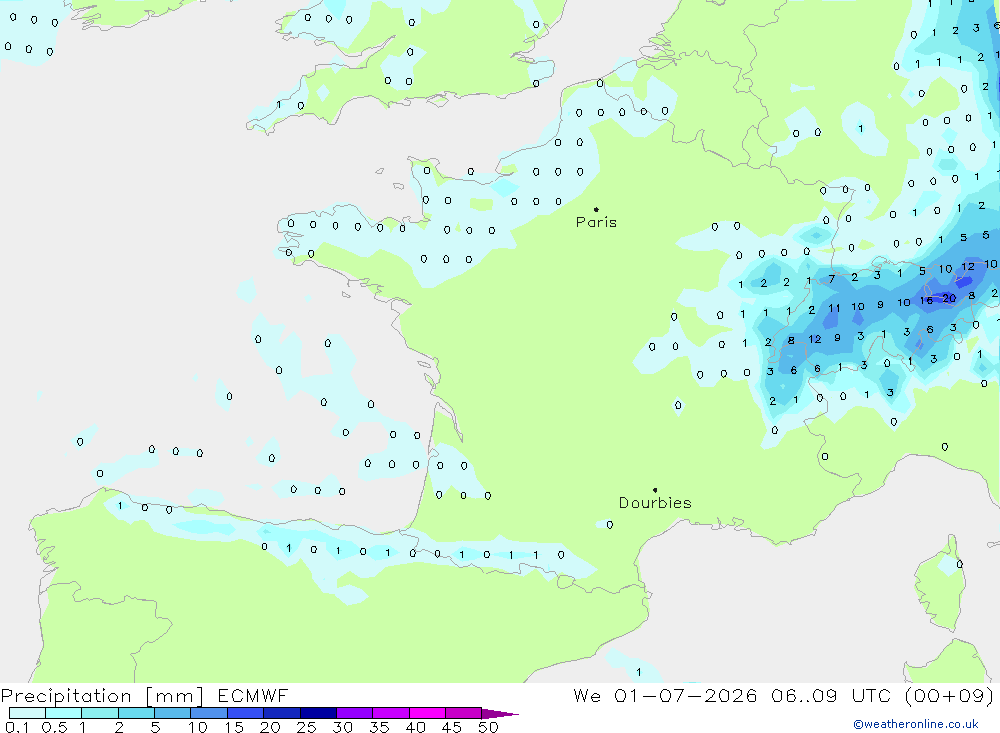This screenshot has width=1000, height=733.
Task: Click the legend scale label 25
Action: click(306, 727)
